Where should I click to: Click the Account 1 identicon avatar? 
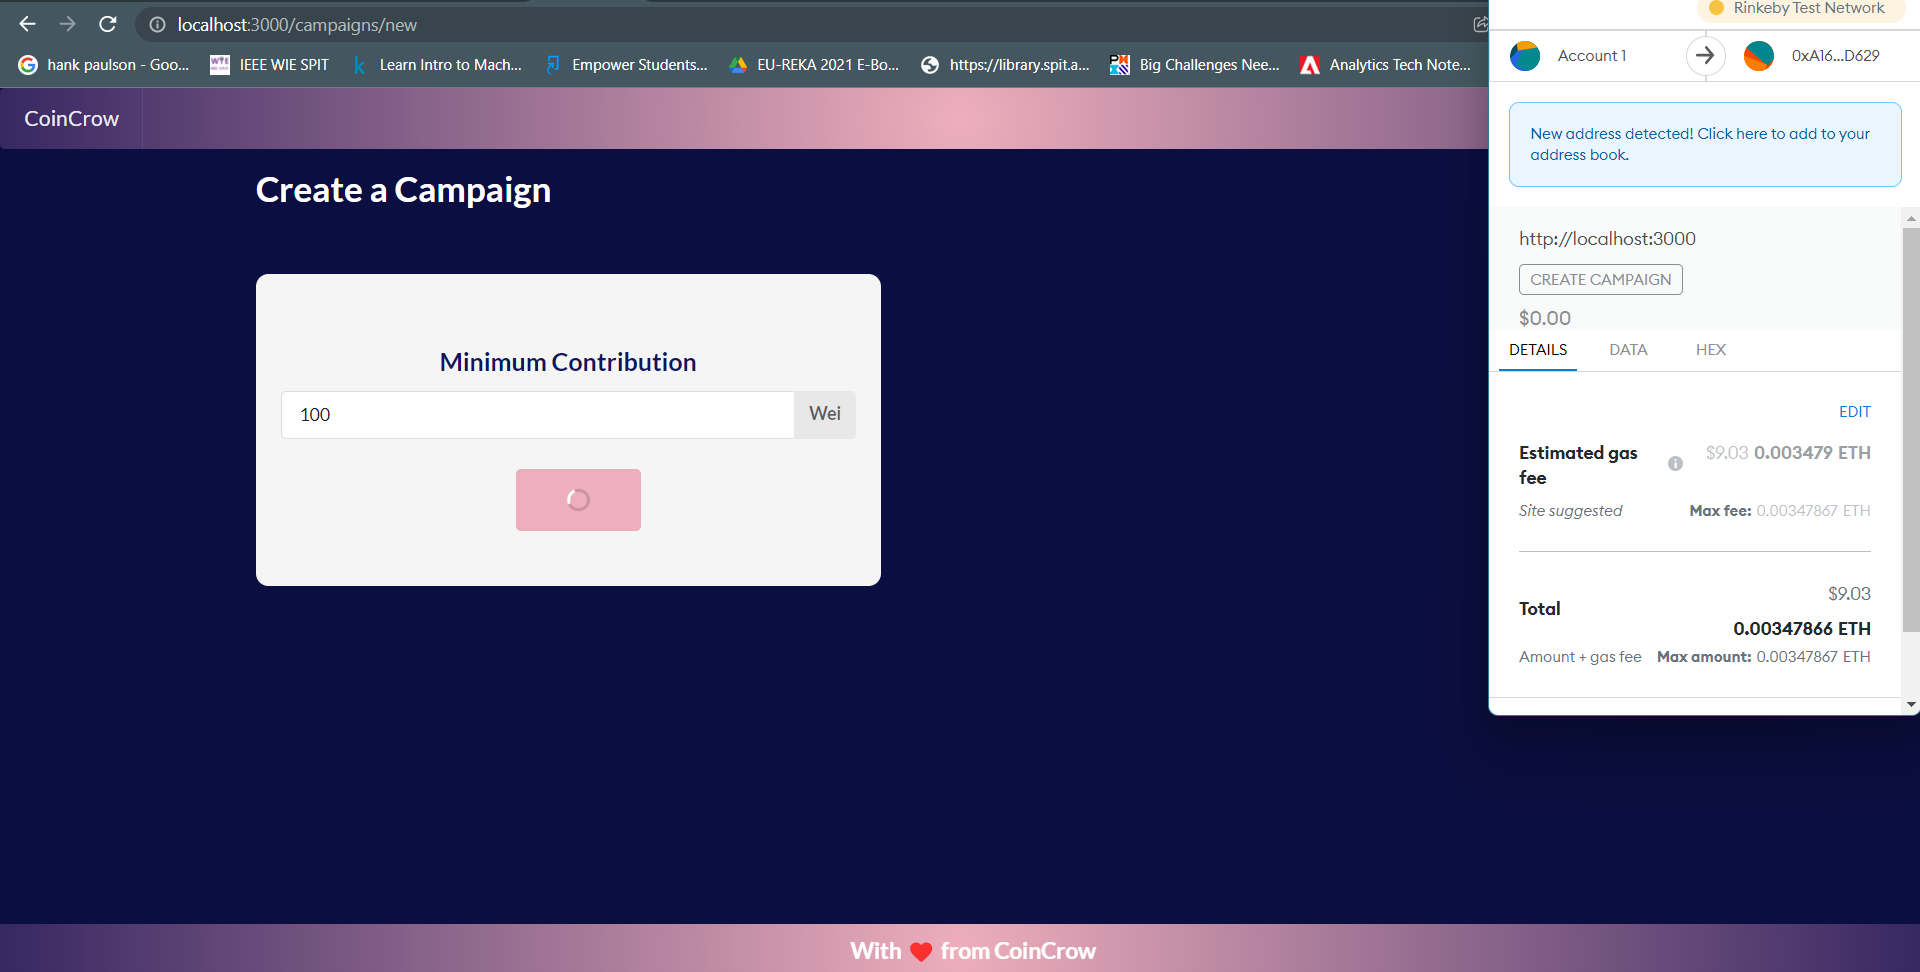point(1524,56)
